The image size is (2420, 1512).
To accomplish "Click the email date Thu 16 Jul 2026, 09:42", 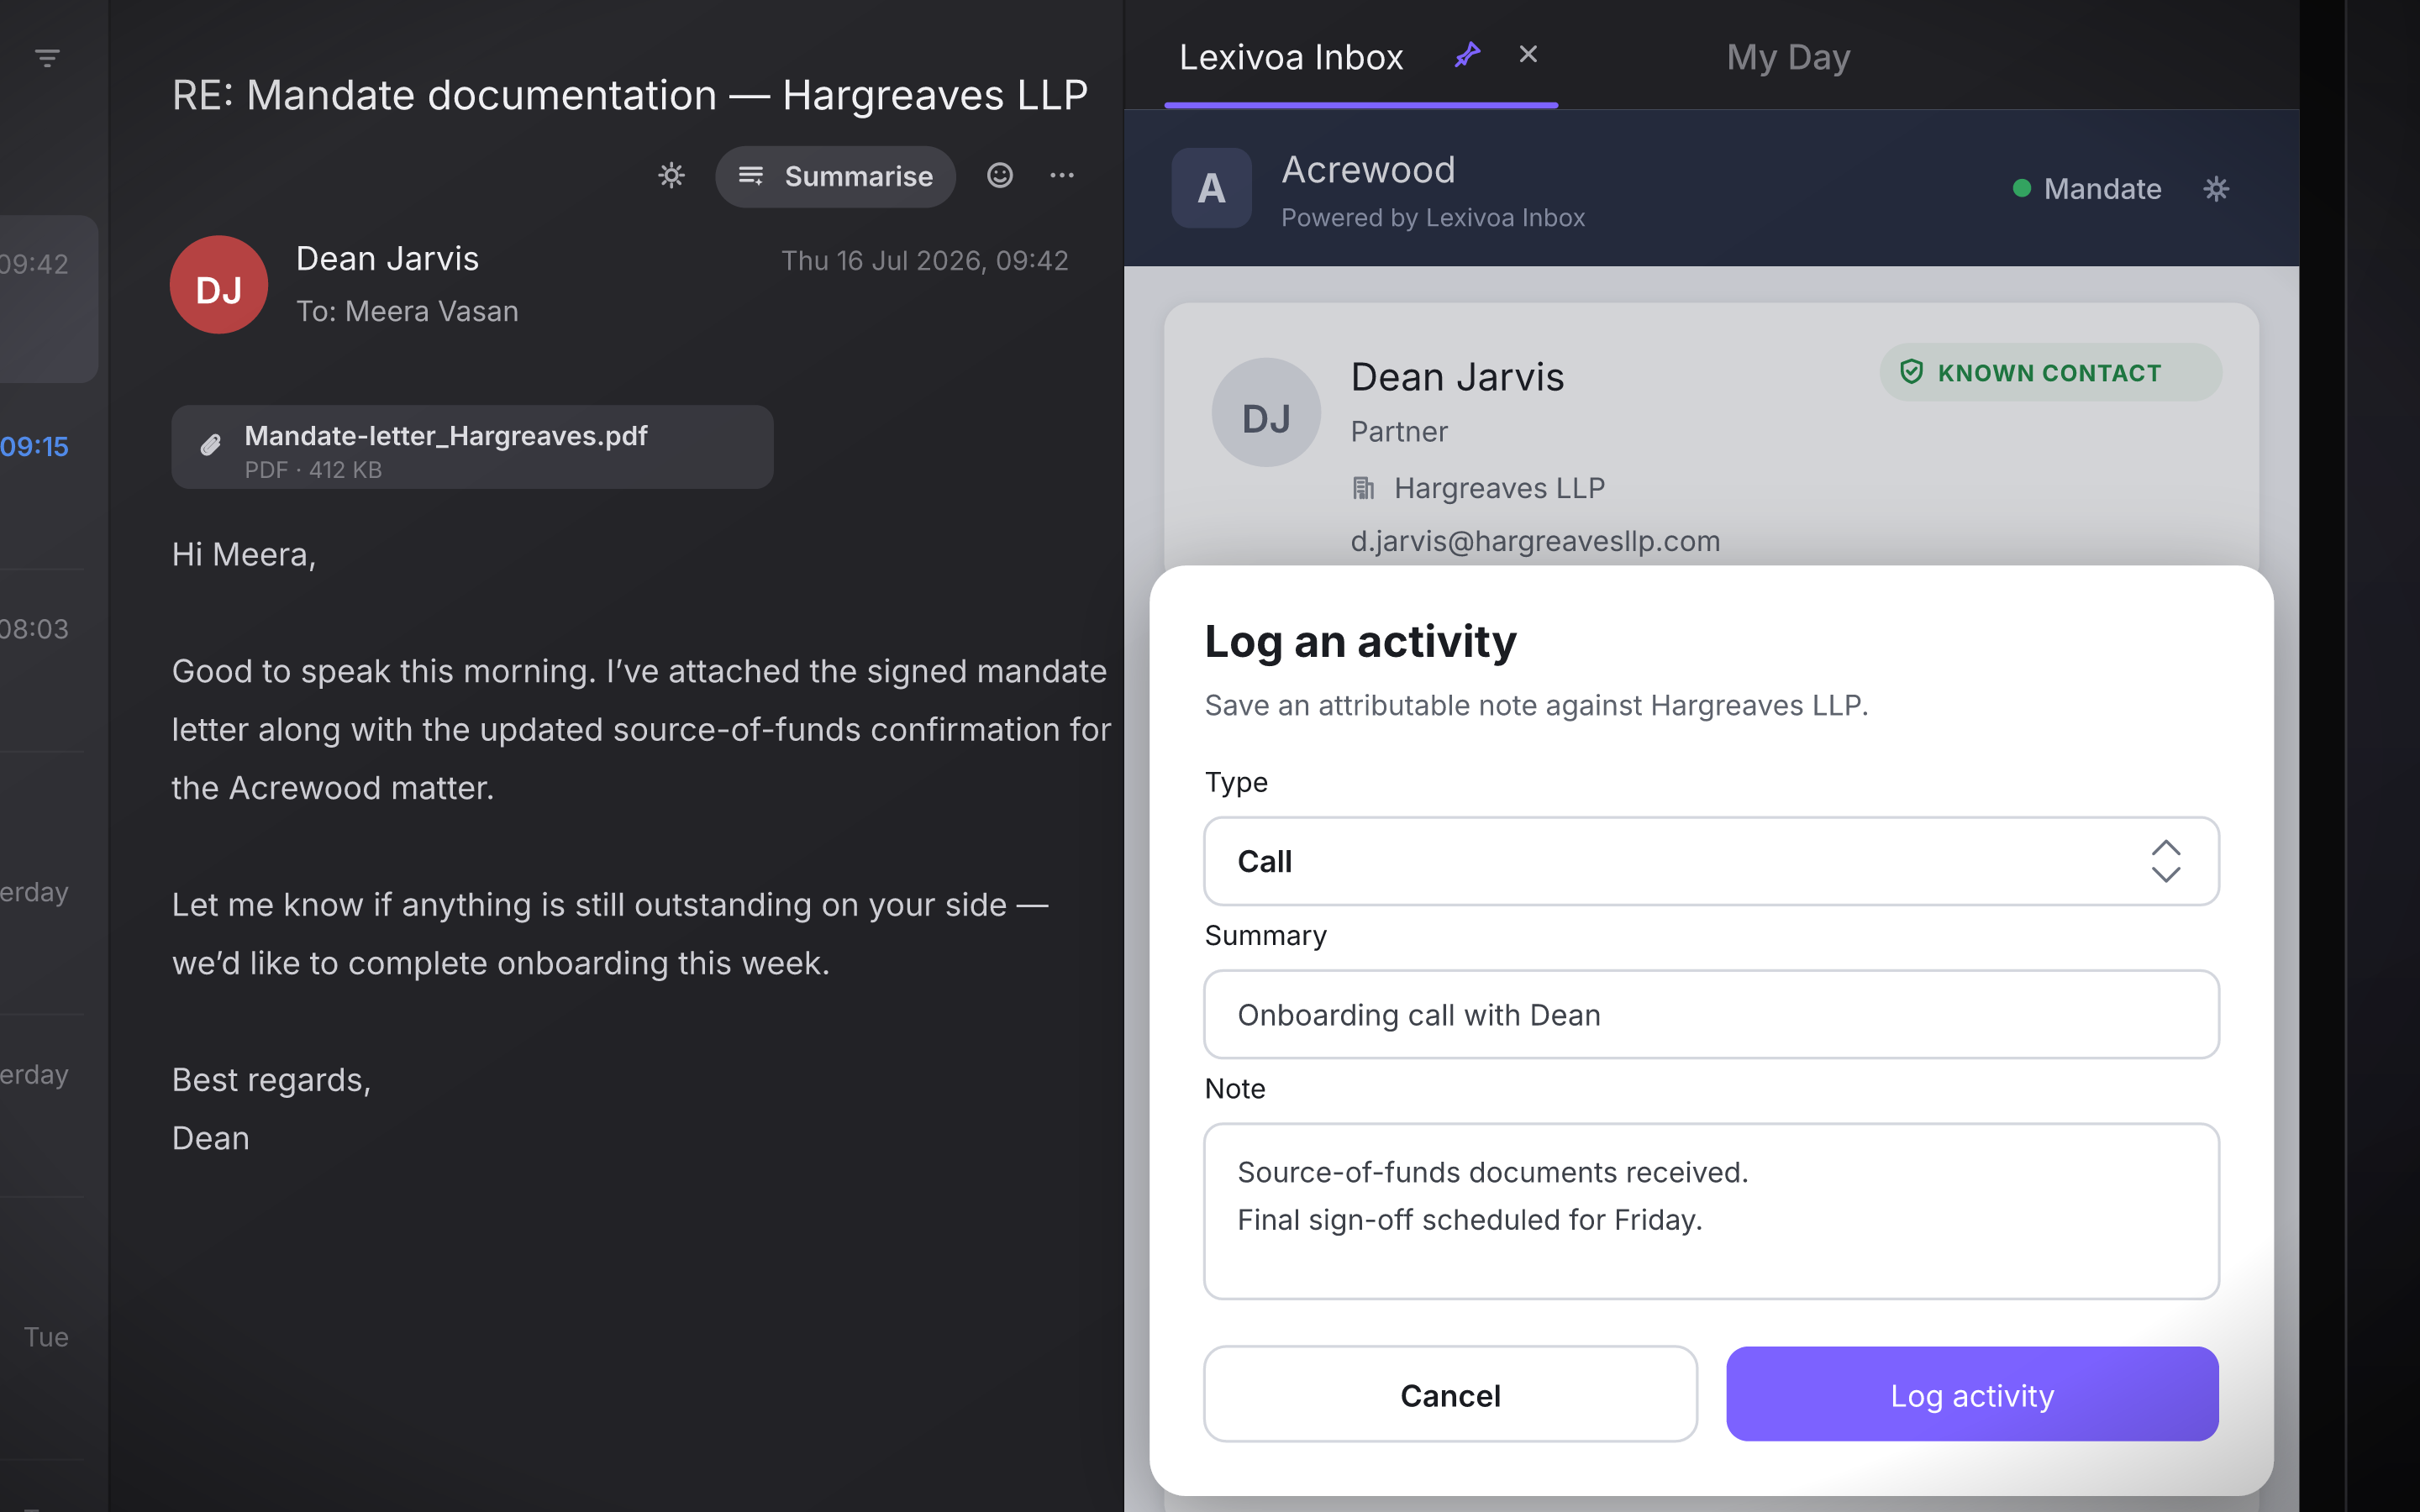I will coord(924,261).
